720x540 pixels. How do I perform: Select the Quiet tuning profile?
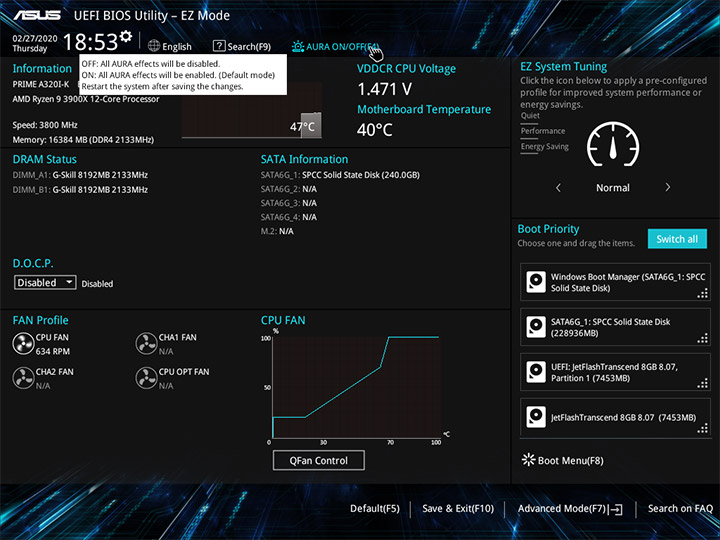[530, 116]
